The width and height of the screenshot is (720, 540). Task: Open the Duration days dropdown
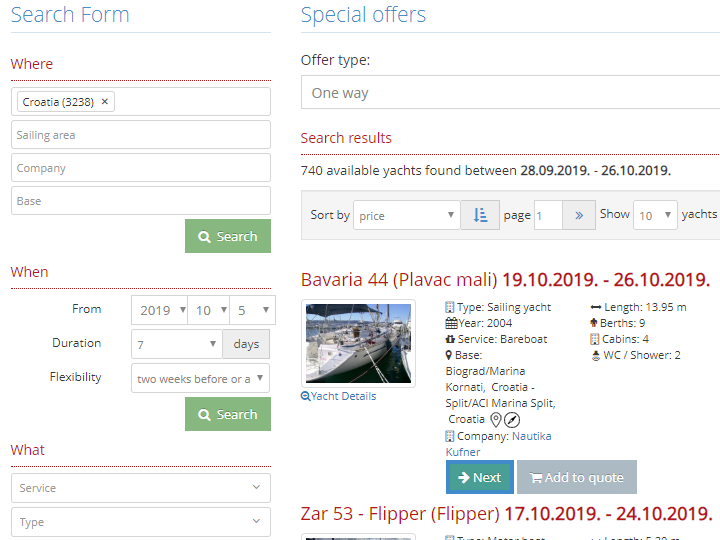176,344
